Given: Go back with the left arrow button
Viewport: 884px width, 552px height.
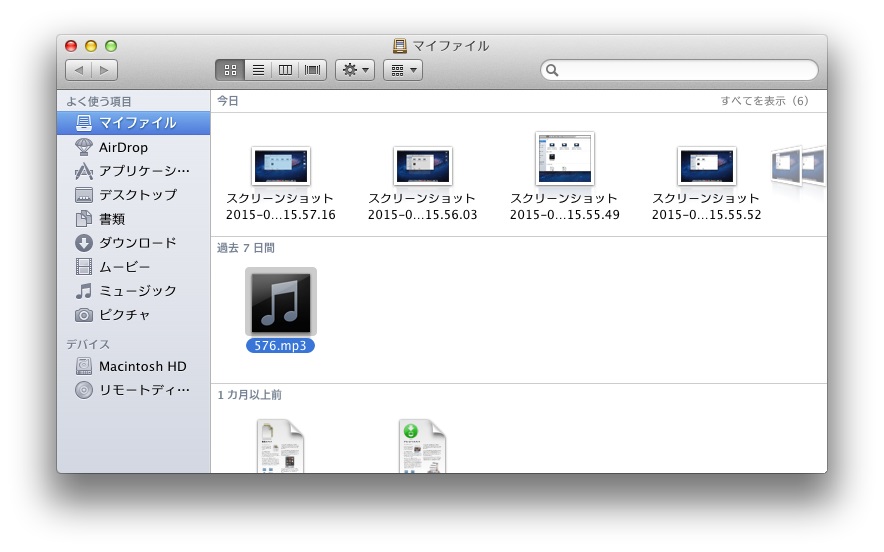Looking at the screenshot, I should point(79,70).
